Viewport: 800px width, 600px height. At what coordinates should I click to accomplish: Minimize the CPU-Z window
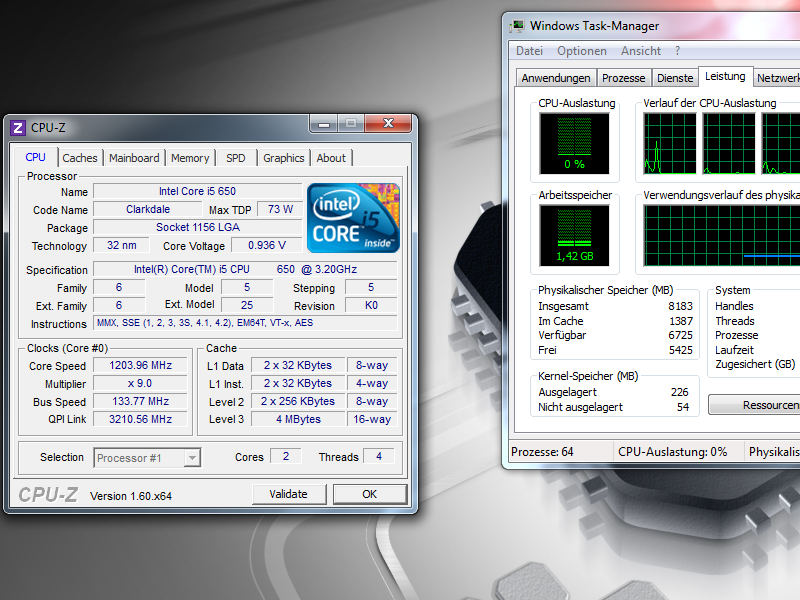click(x=323, y=123)
